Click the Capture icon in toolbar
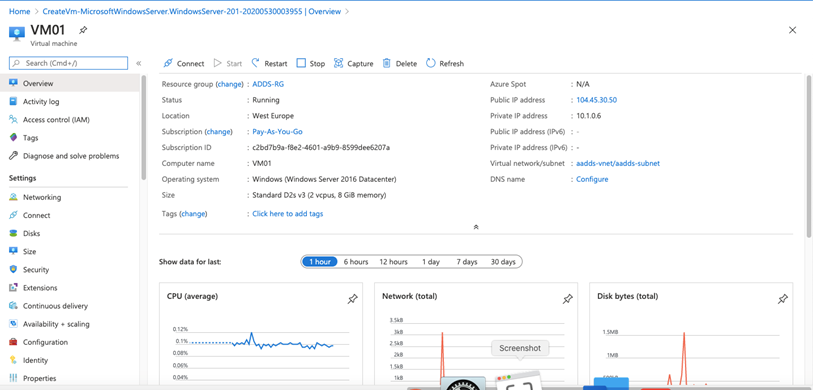The width and height of the screenshot is (813, 390). click(x=339, y=63)
